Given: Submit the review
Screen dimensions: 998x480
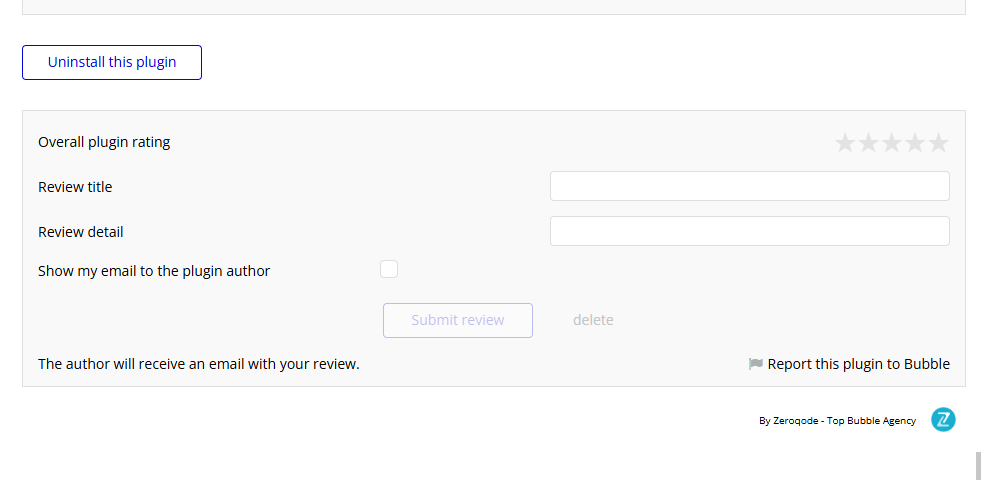Looking at the screenshot, I should click(x=458, y=320).
